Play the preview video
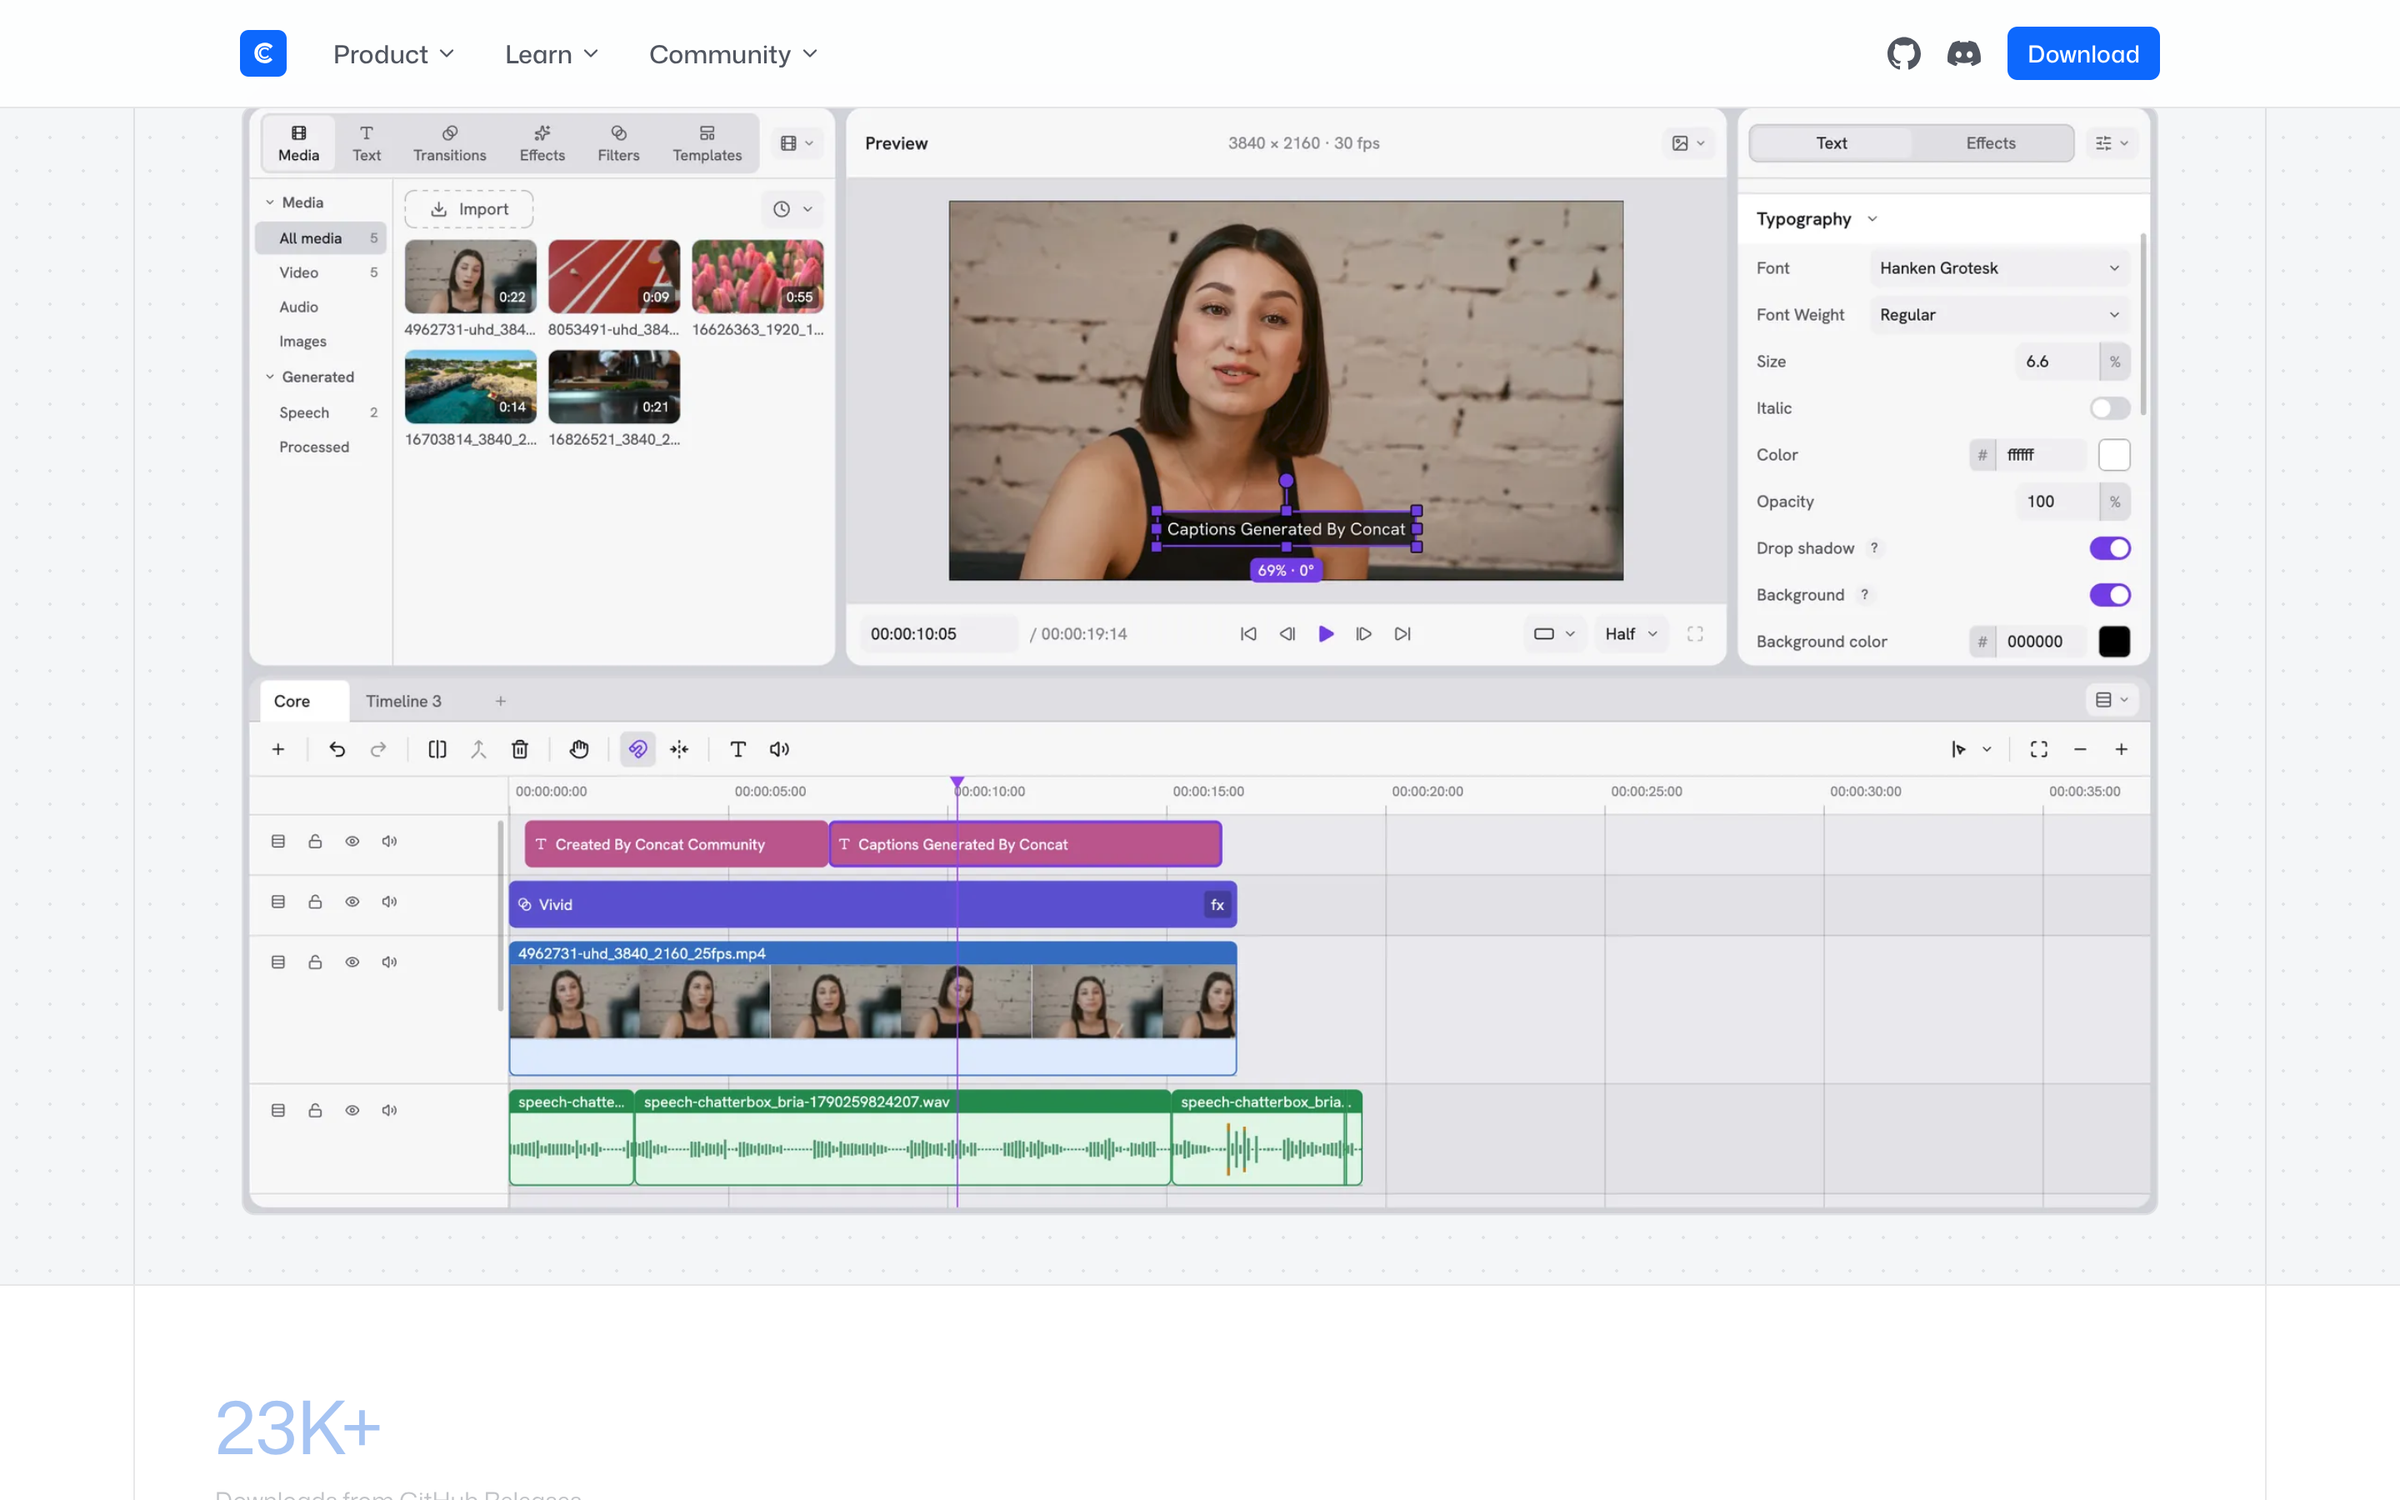 tap(1326, 634)
